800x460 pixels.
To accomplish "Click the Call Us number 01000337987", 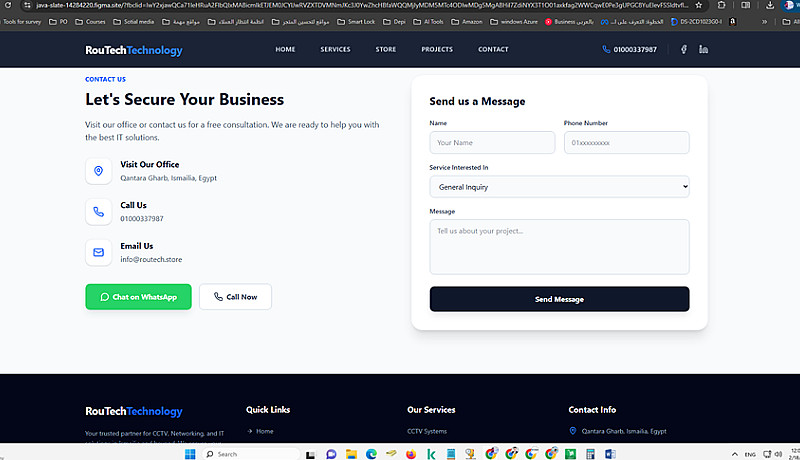I will [x=142, y=219].
